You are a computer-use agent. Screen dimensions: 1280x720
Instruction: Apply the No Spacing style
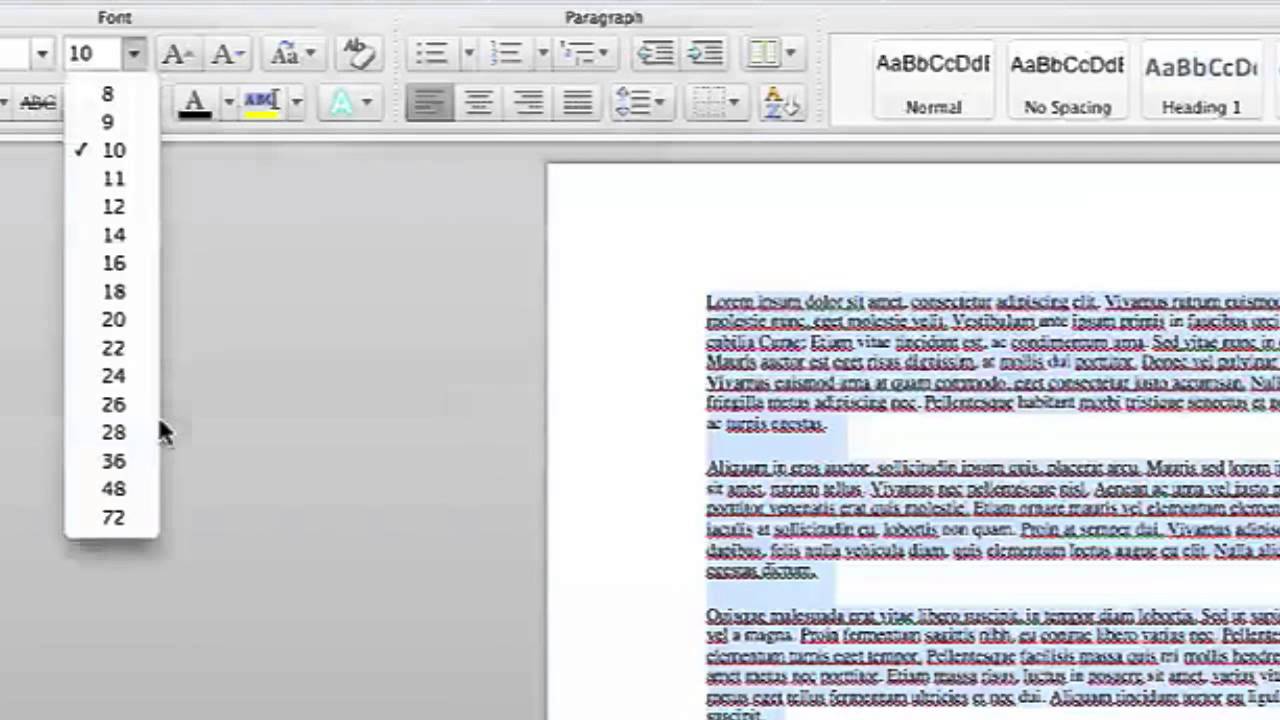(1067, 80)
